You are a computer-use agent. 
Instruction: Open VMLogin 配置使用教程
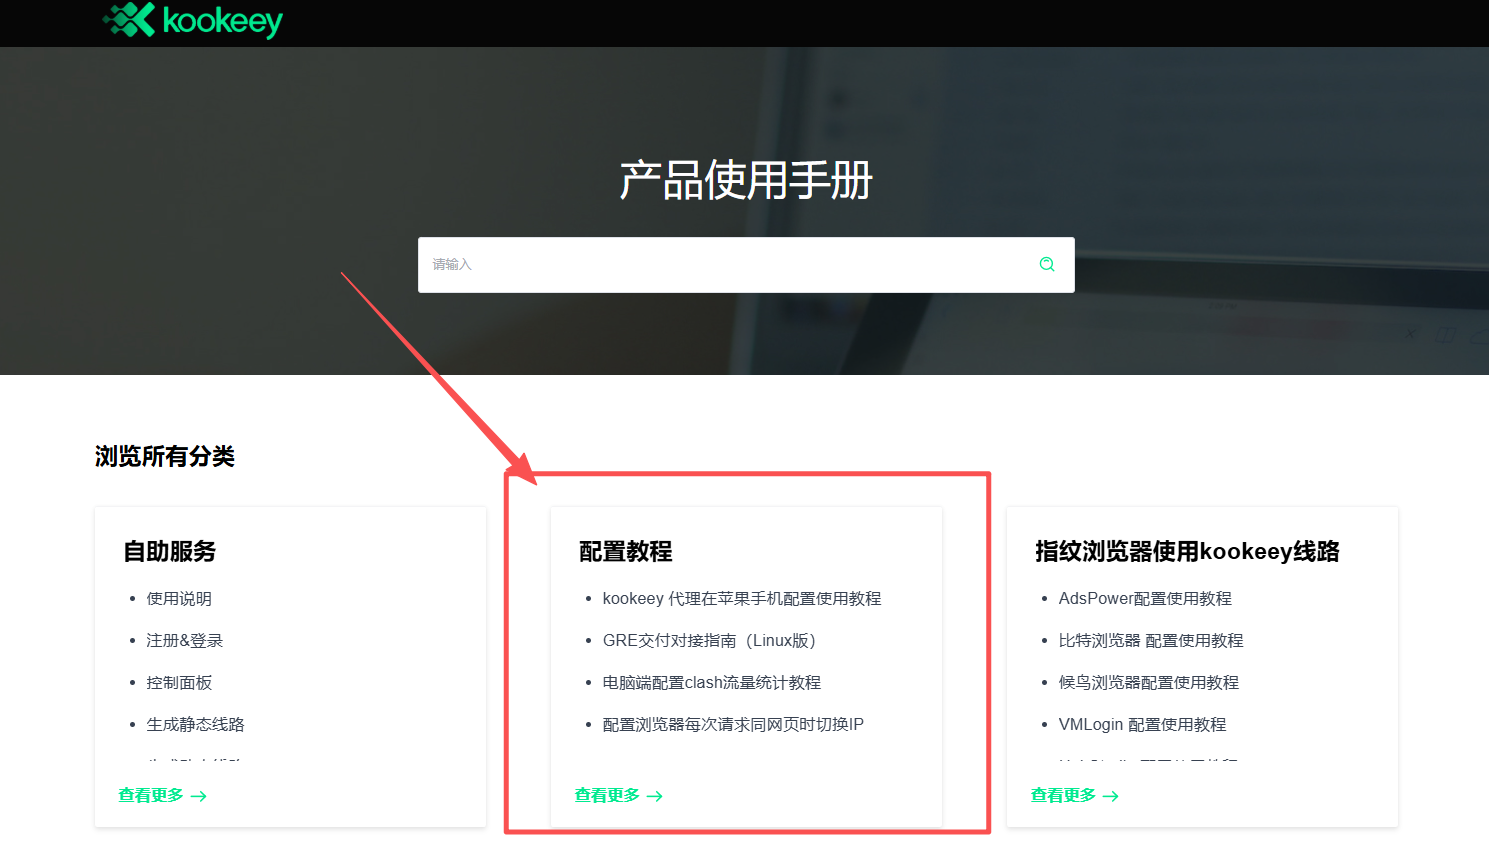pos(1142,724)
